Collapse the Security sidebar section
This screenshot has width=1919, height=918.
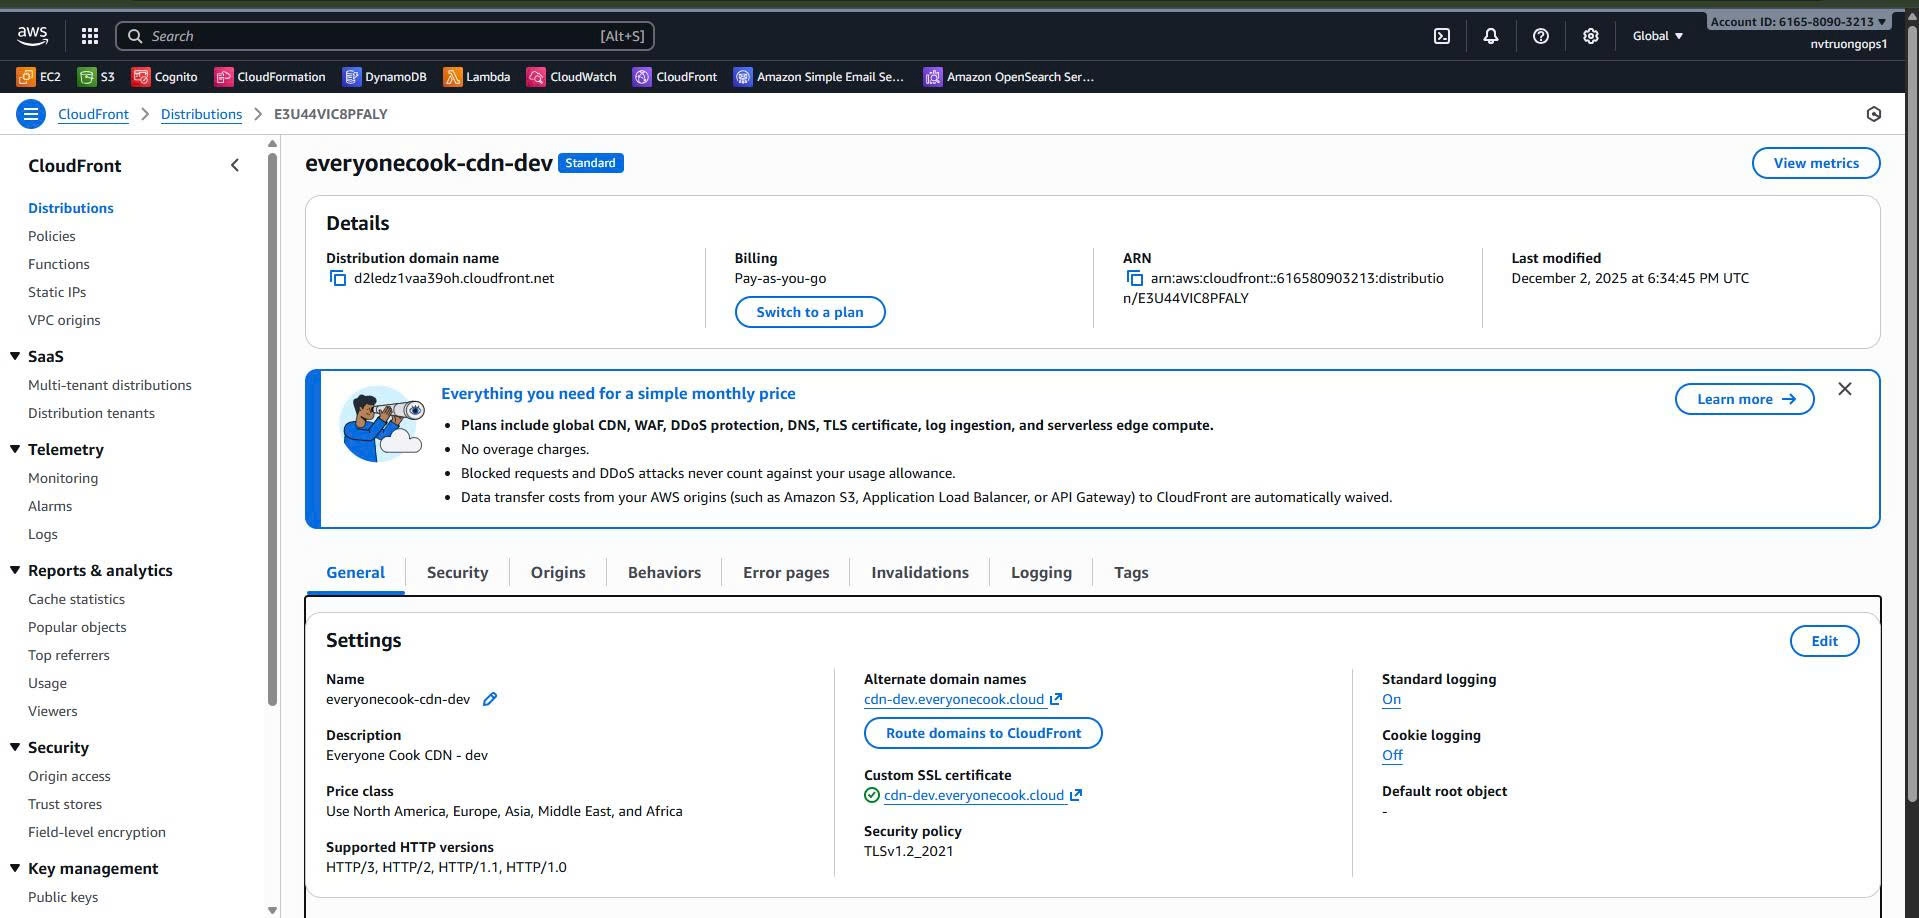pos(15,747)
